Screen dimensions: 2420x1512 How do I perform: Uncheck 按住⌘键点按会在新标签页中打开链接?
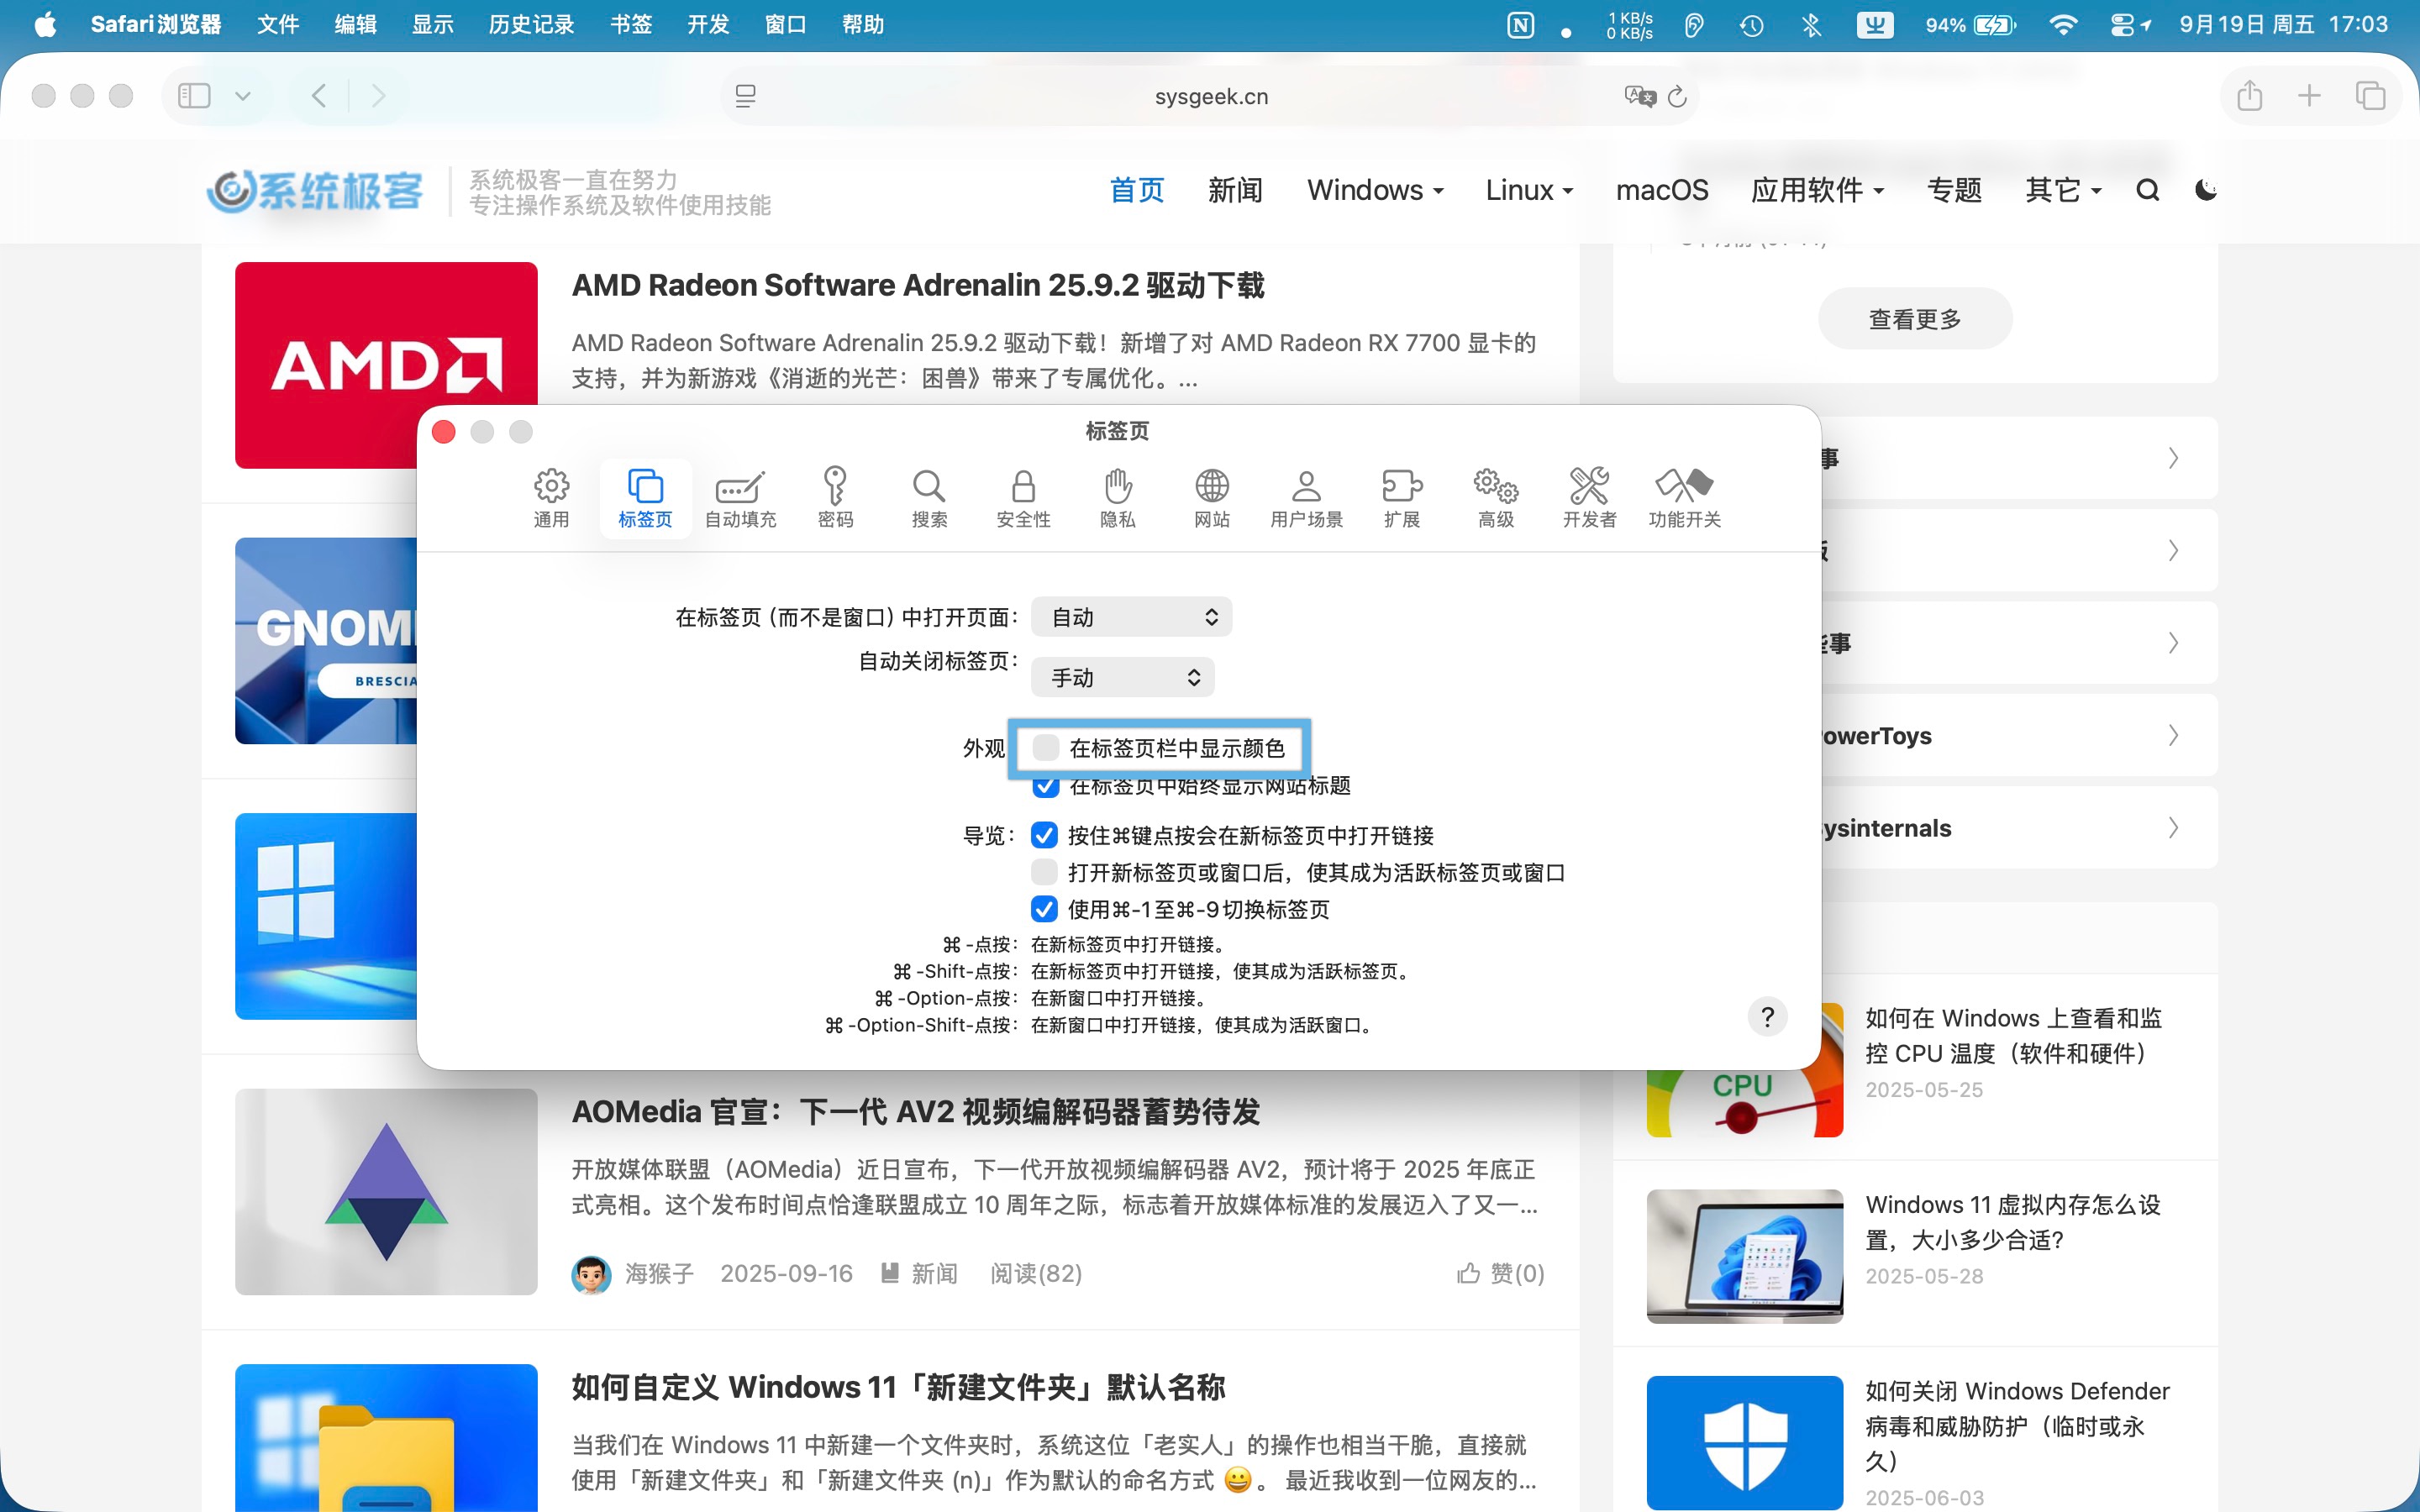pyautogui.click(x=1044, y=835)
